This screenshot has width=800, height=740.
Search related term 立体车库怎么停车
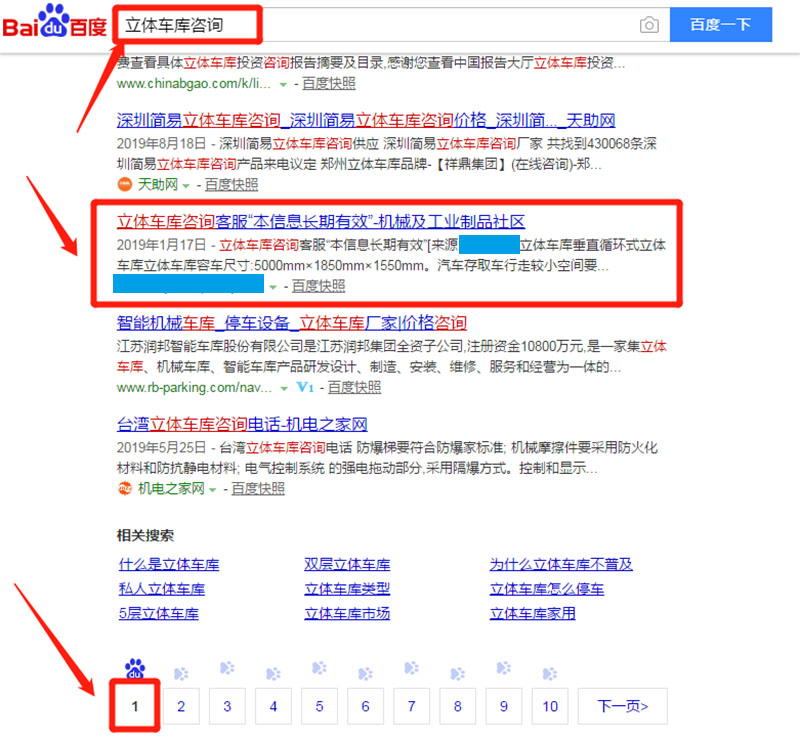[547, 589]
